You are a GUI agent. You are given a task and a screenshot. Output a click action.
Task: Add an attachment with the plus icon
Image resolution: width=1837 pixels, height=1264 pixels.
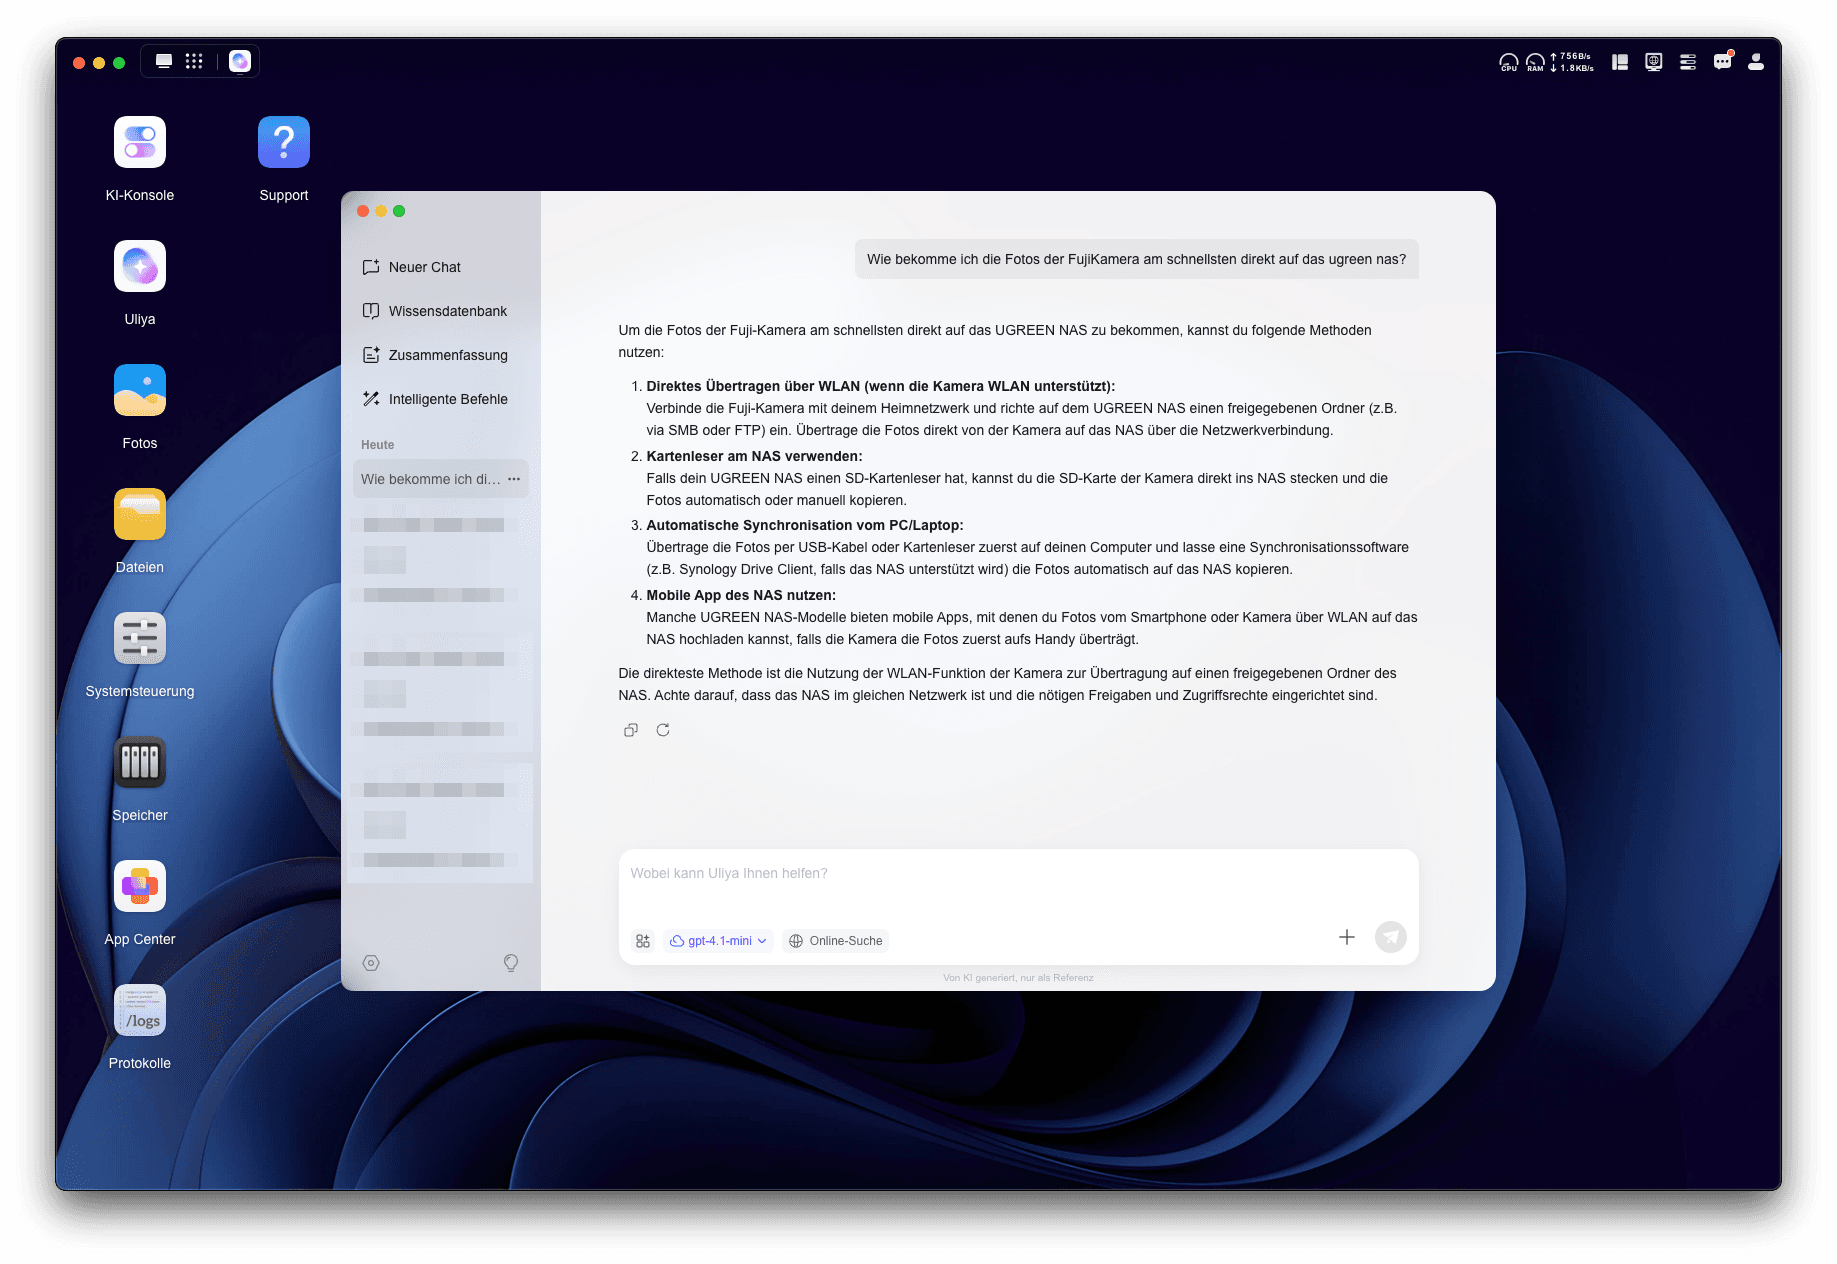click(1347, 937)
